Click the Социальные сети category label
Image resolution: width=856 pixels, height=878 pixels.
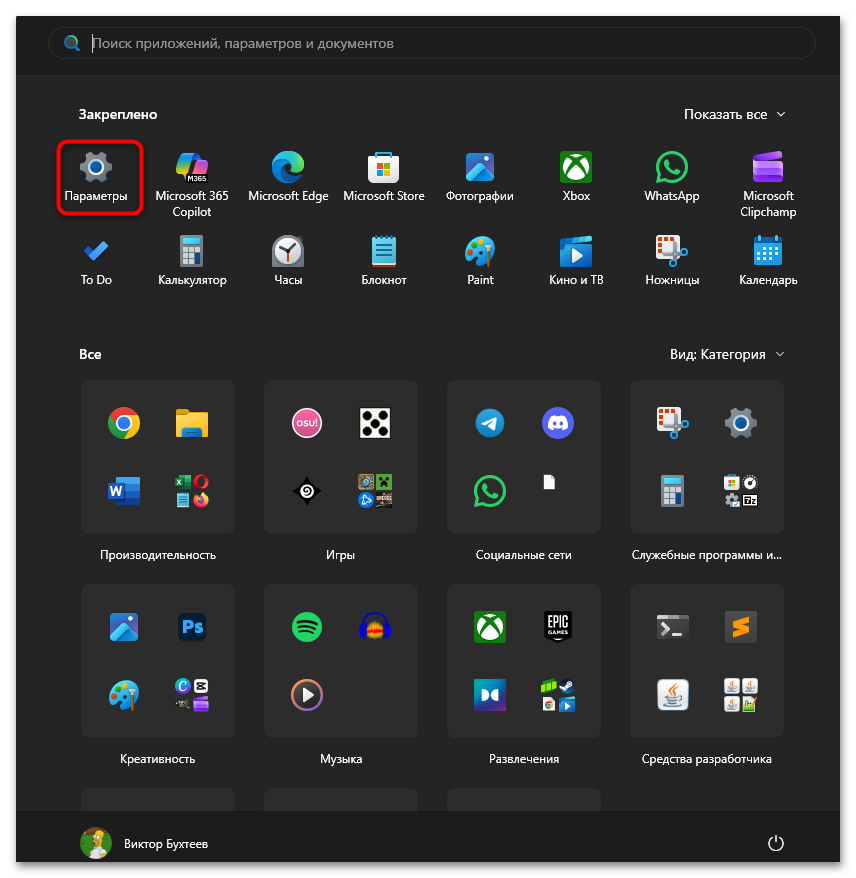click(x=523, y=555)
